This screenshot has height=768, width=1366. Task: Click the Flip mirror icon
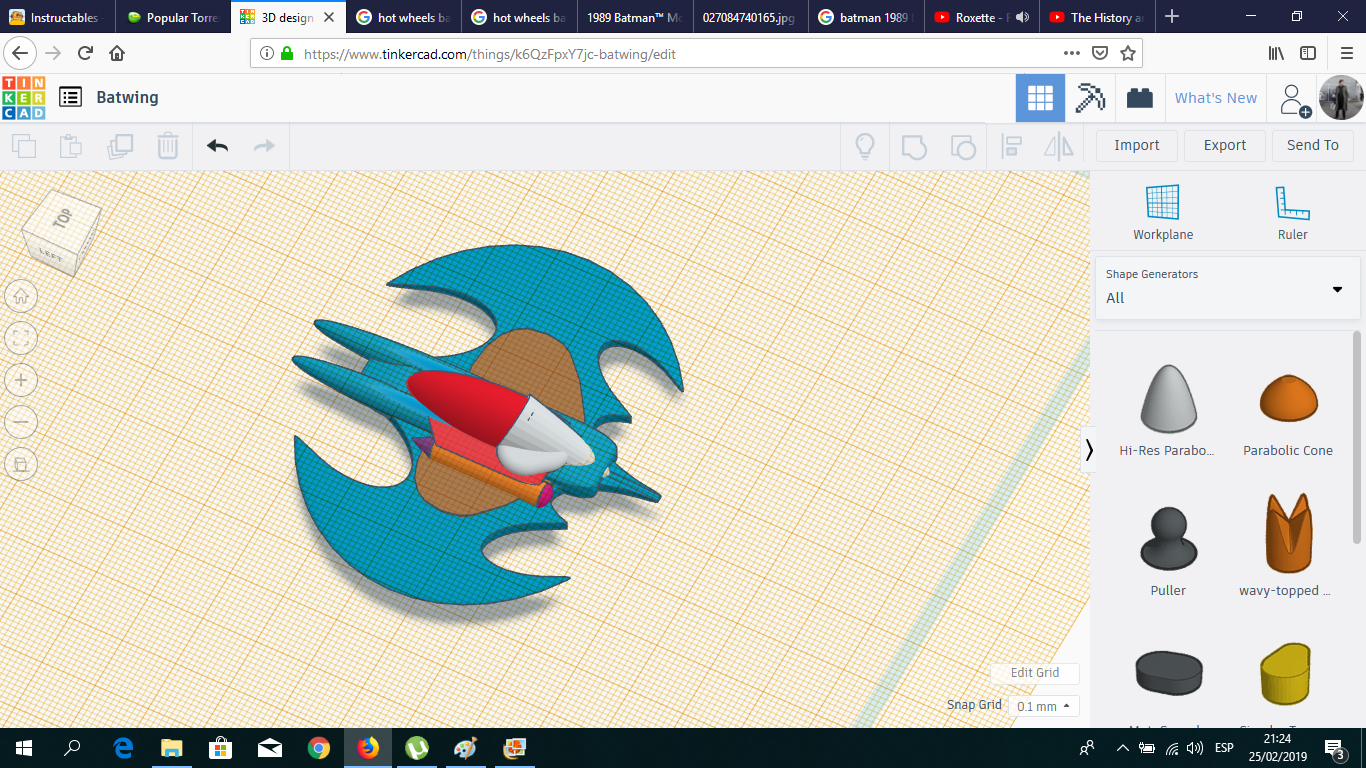click(x=1058, y=146)
